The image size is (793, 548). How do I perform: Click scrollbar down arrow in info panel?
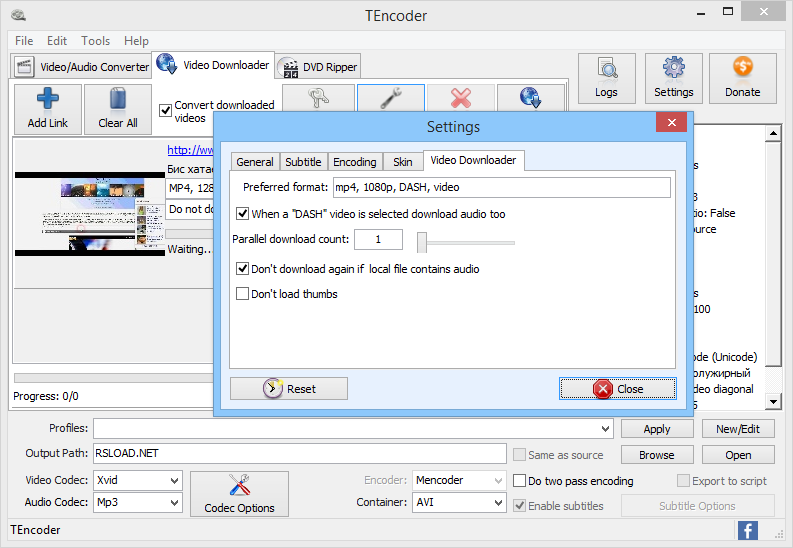[x=773, y=402]
